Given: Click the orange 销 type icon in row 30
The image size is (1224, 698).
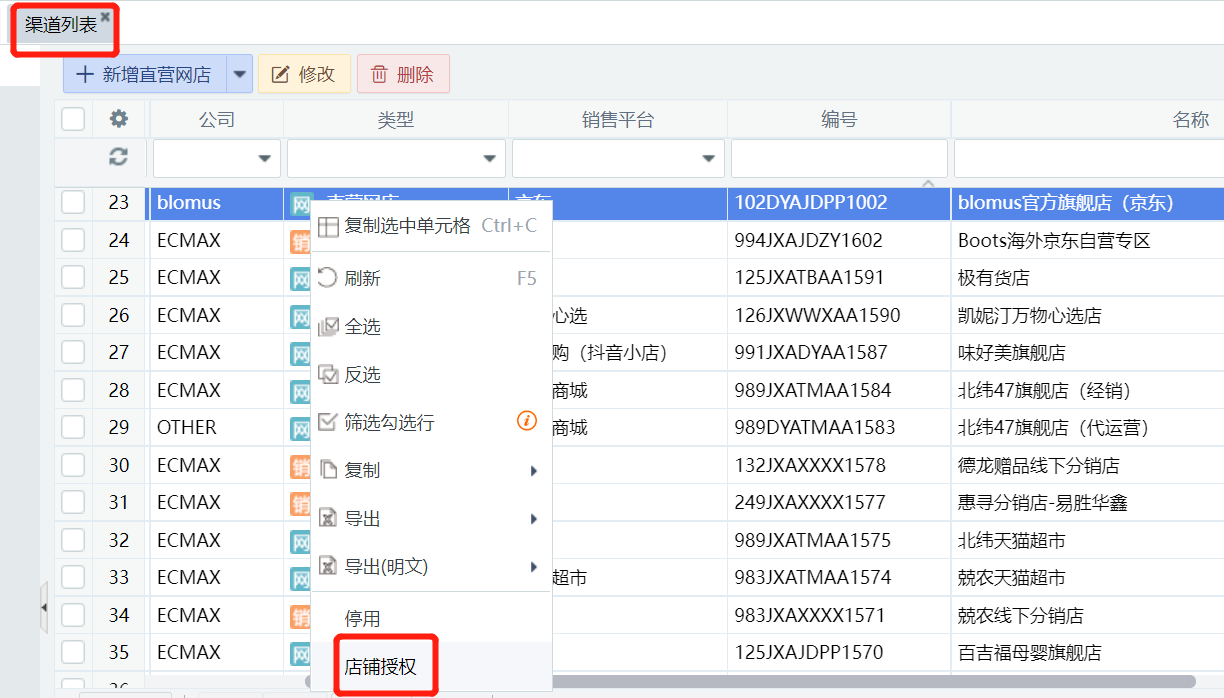Looking at the screenshot, I should click(x=301, y=466).
